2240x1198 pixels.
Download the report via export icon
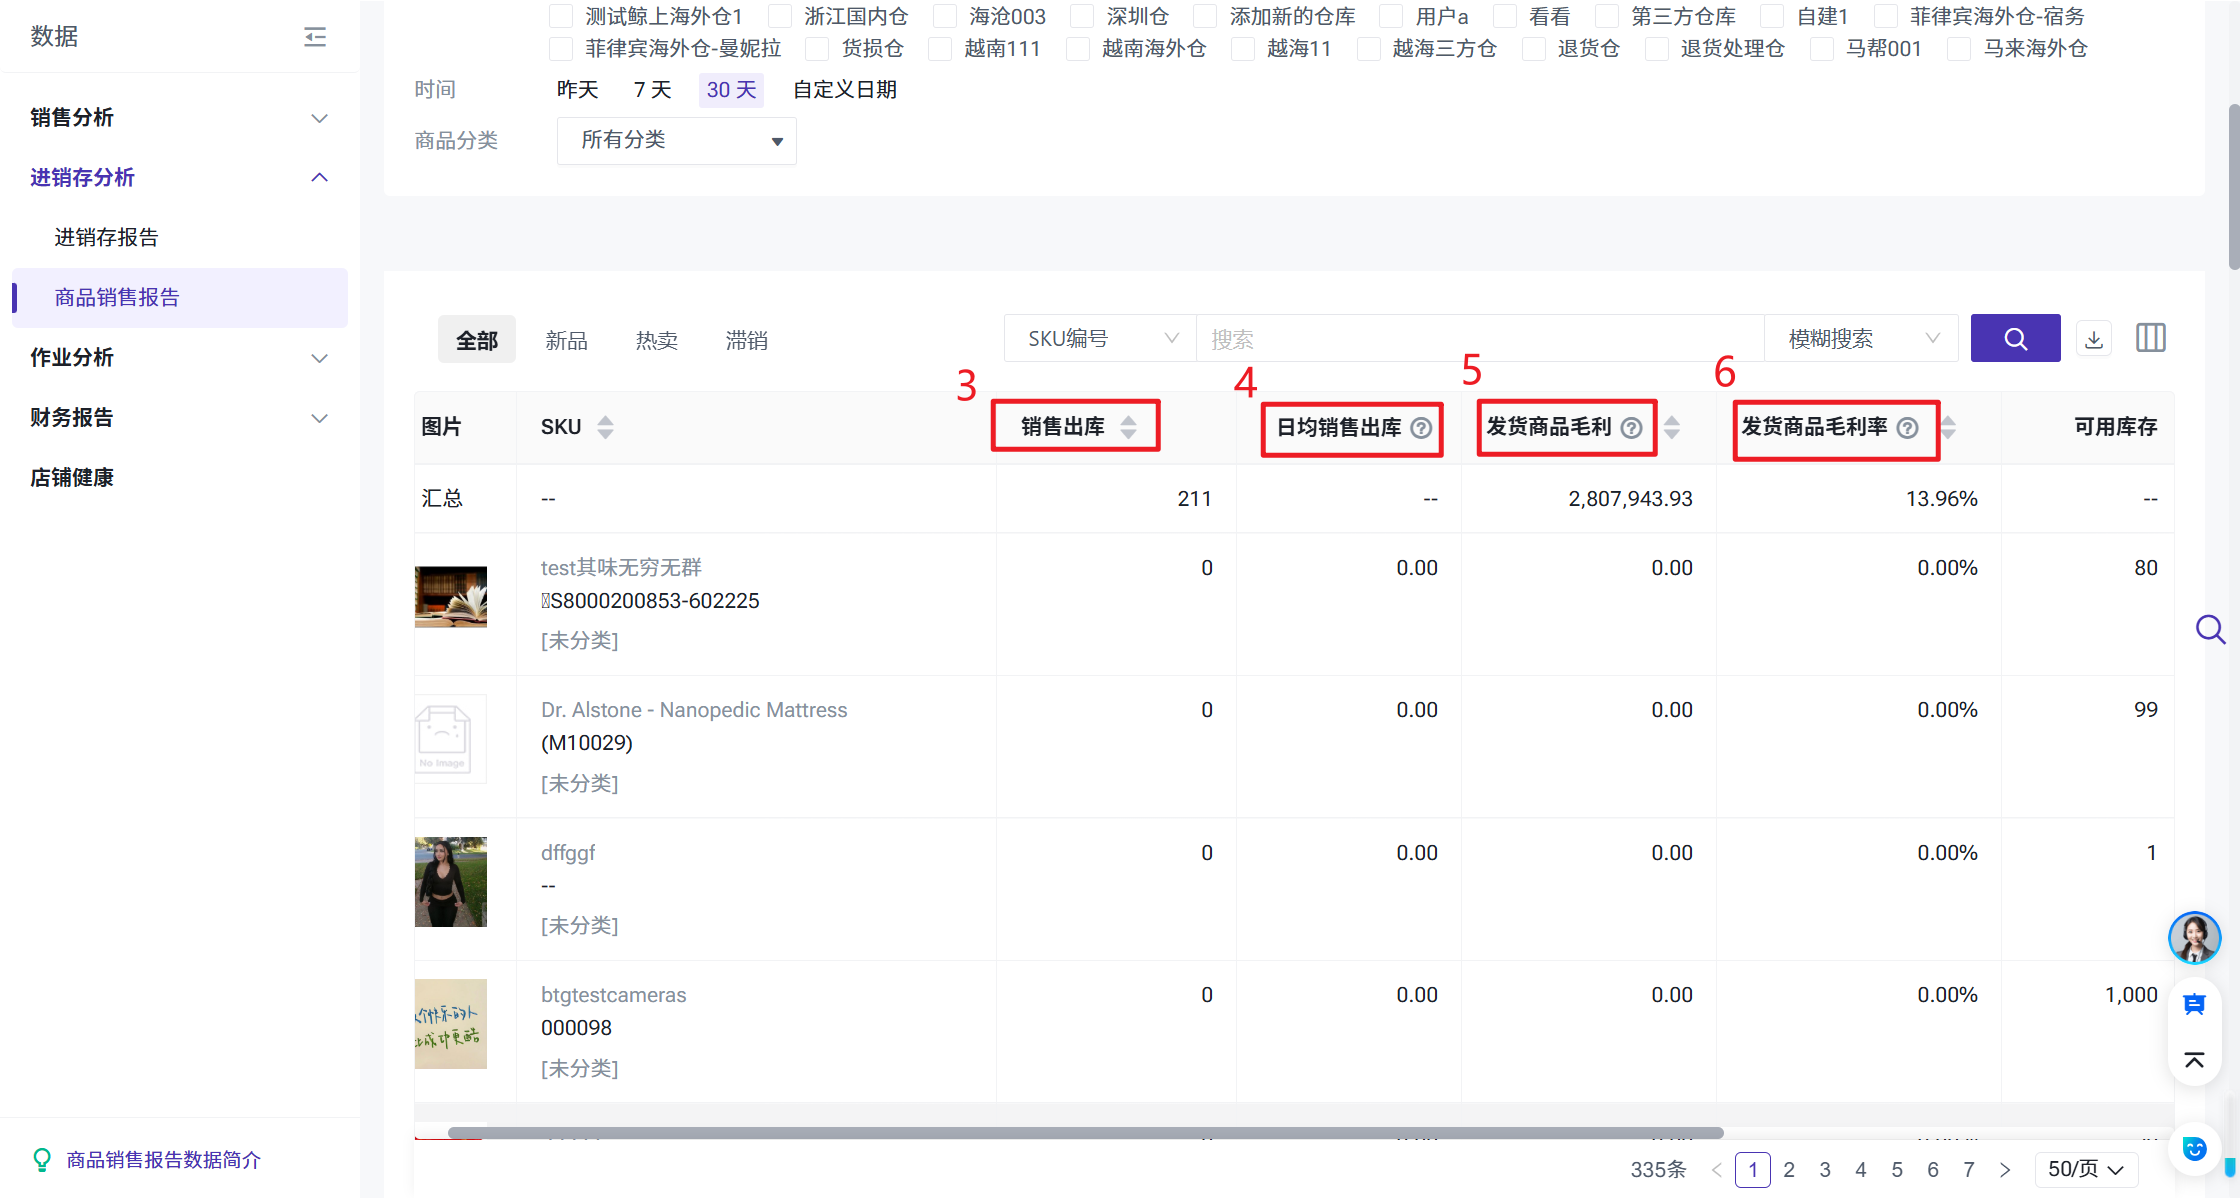[x=2094, y=339]
